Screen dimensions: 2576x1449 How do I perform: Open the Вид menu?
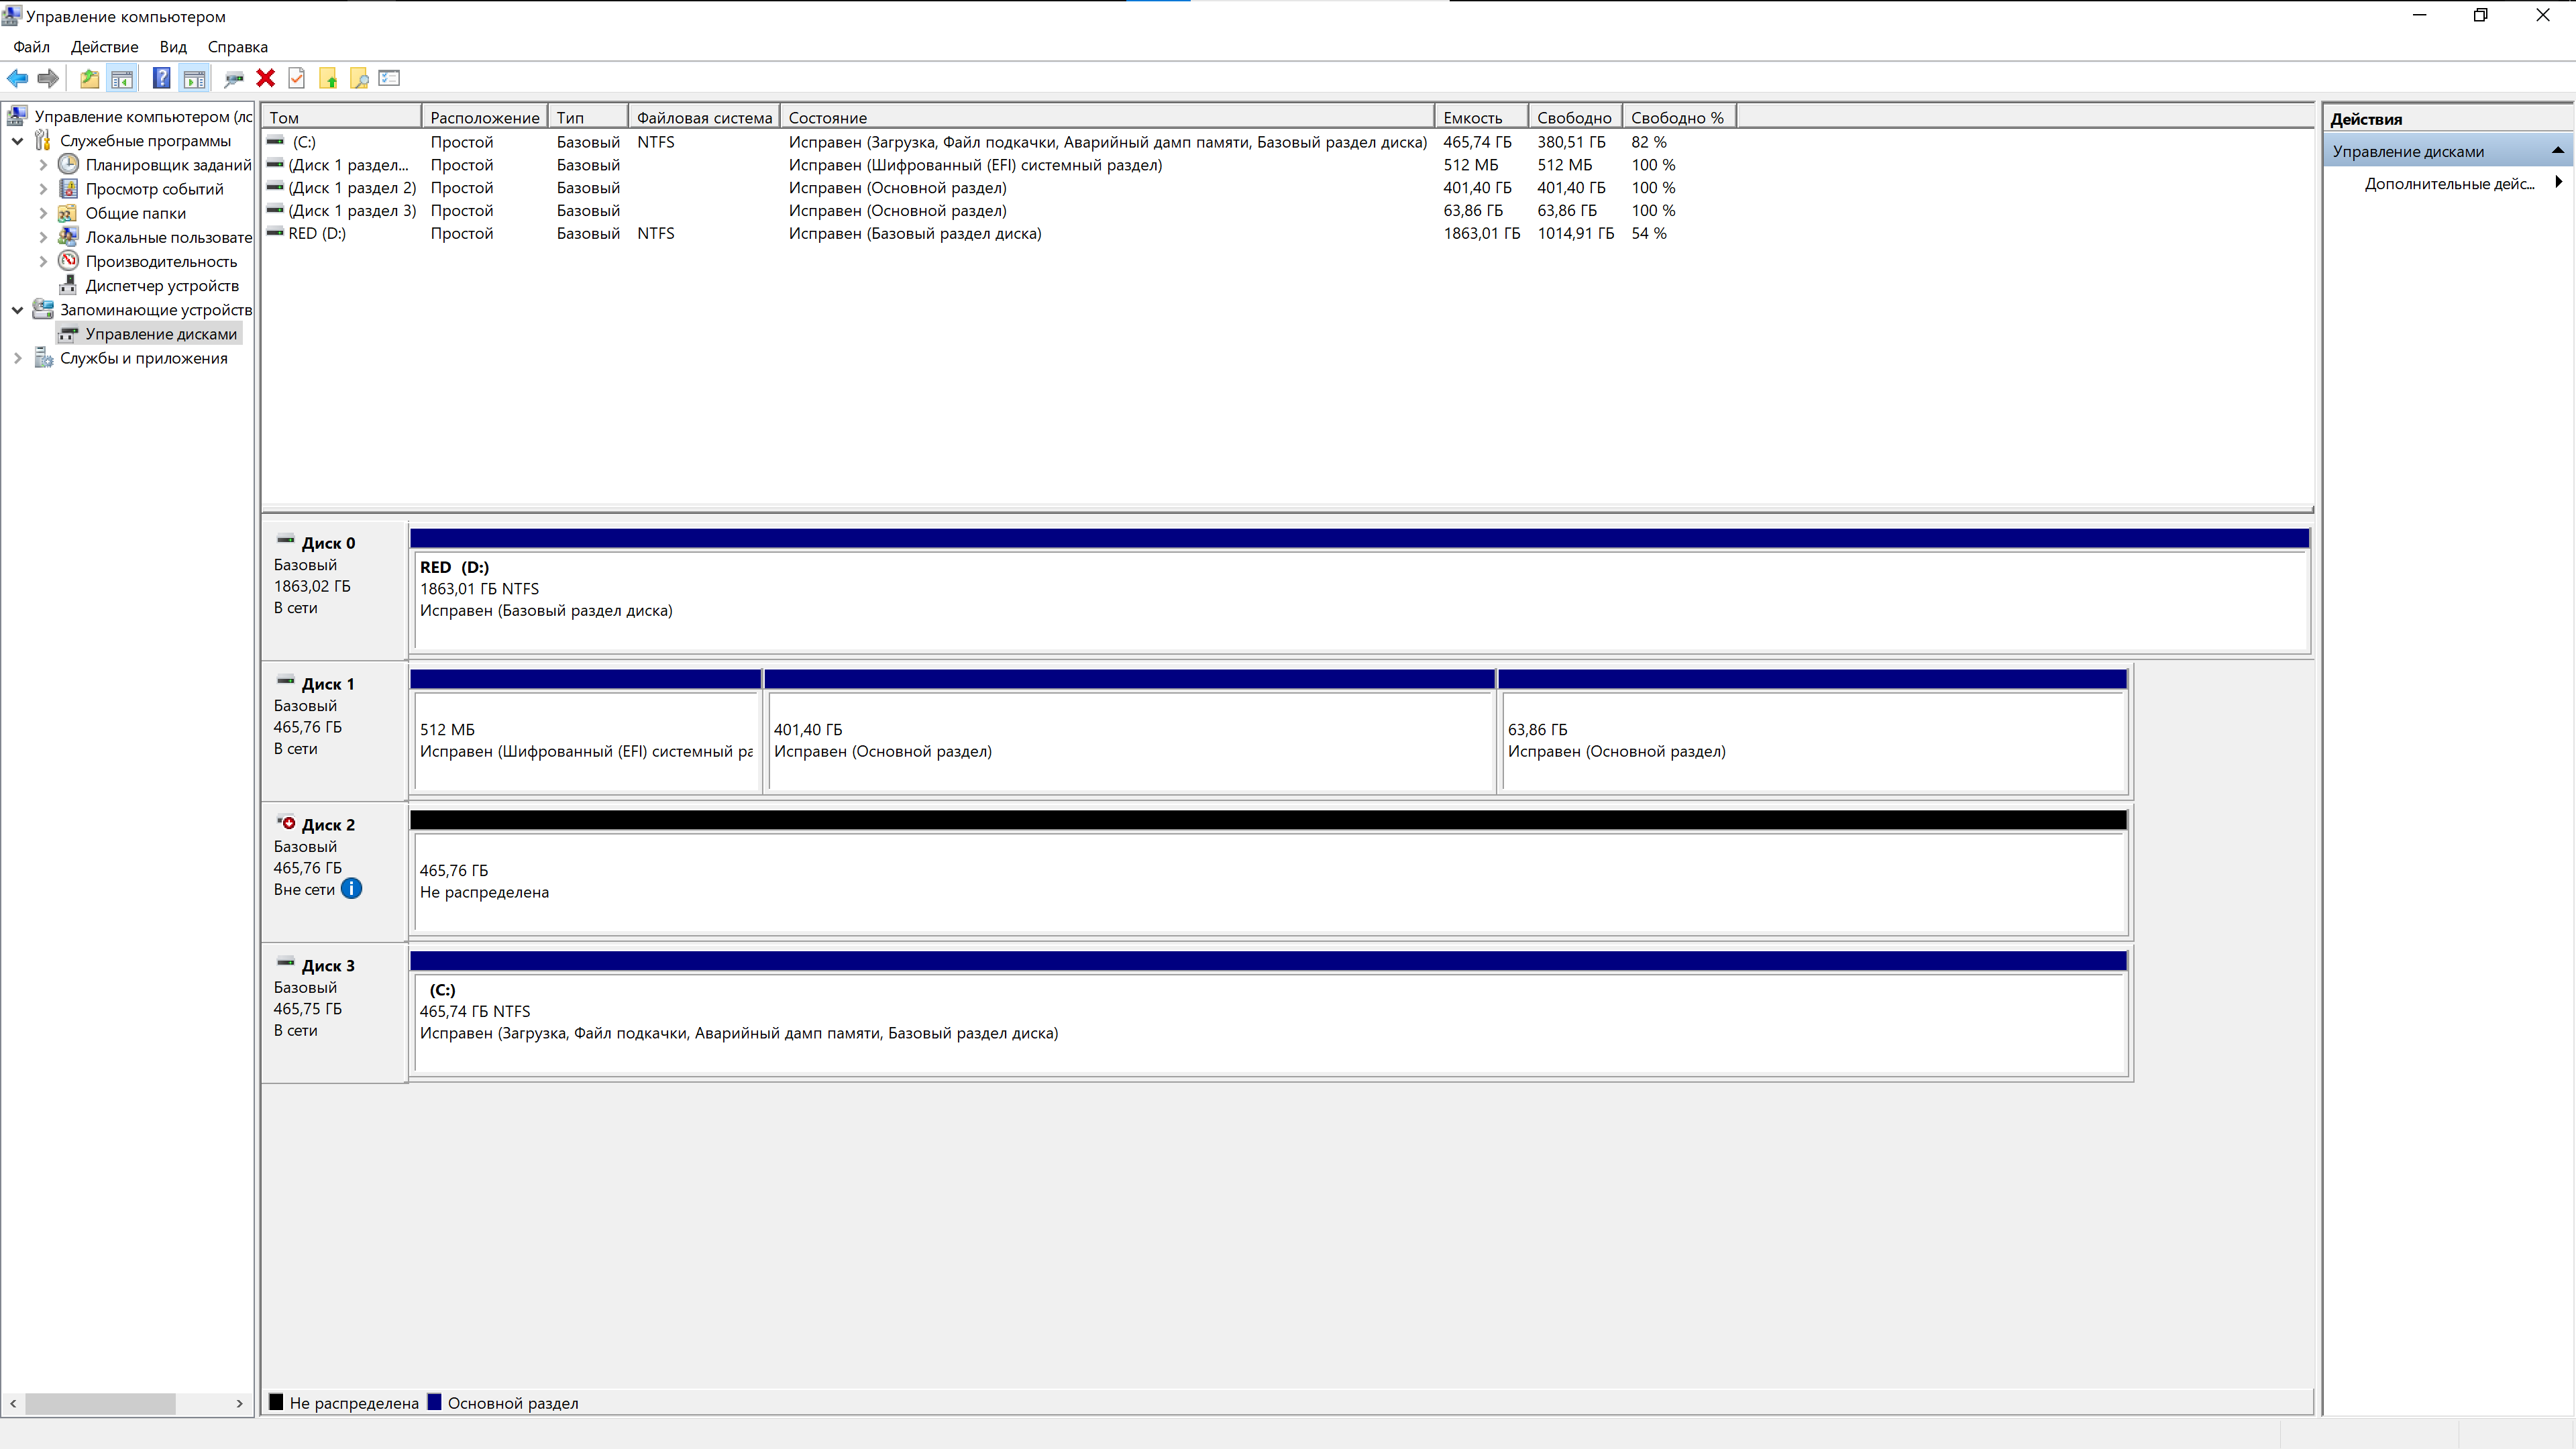coord(173,47)
